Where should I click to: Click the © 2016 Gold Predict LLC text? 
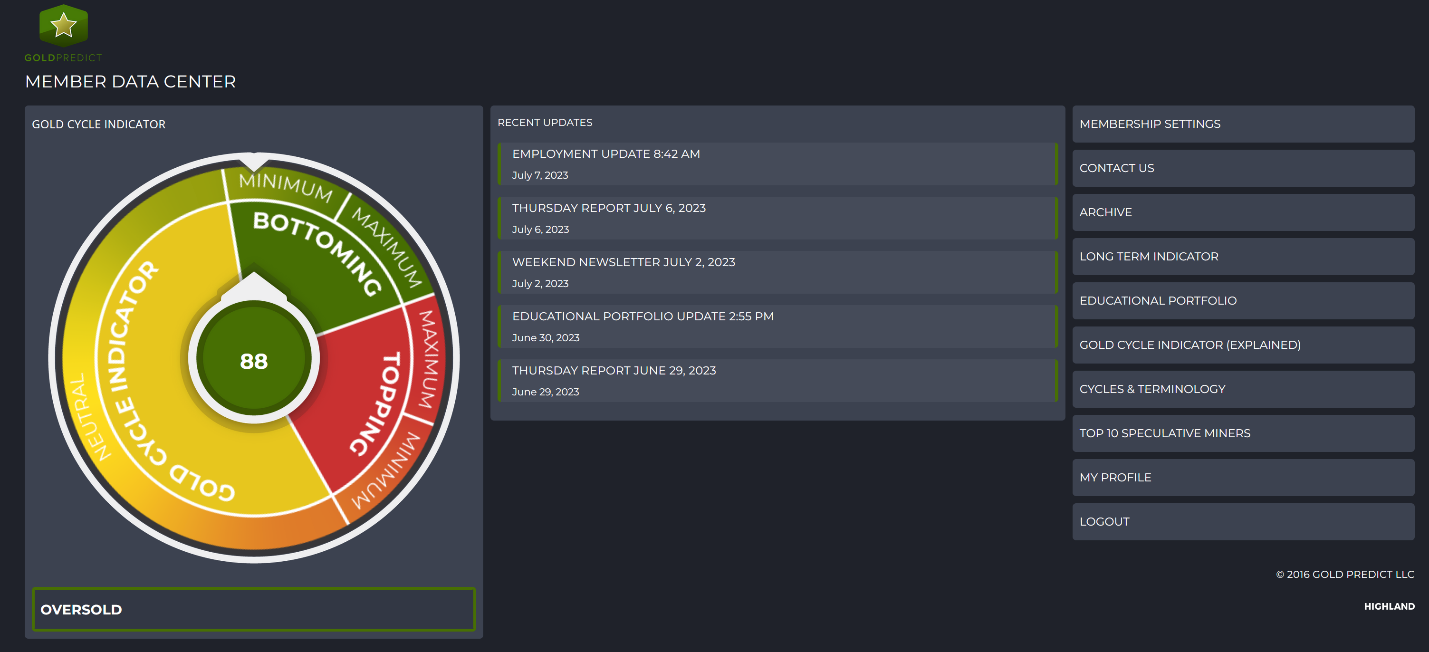coord(1345,574)
